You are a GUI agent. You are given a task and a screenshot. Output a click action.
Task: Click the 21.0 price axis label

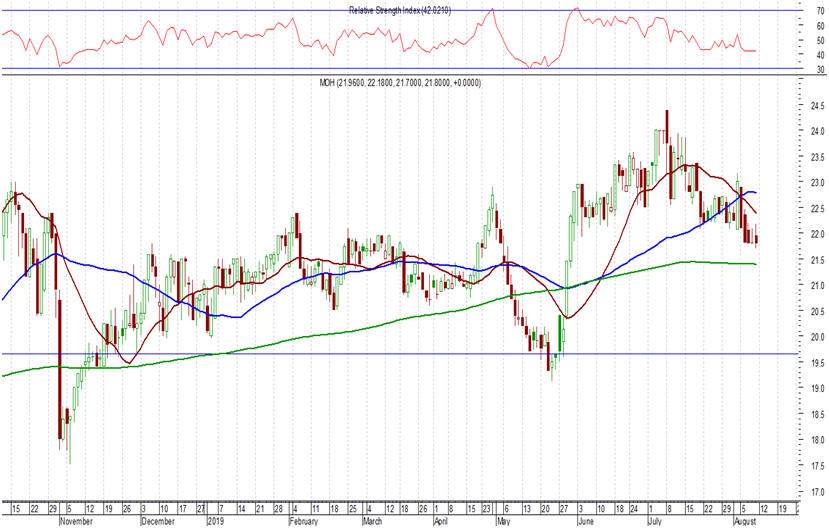pos(818,285)
